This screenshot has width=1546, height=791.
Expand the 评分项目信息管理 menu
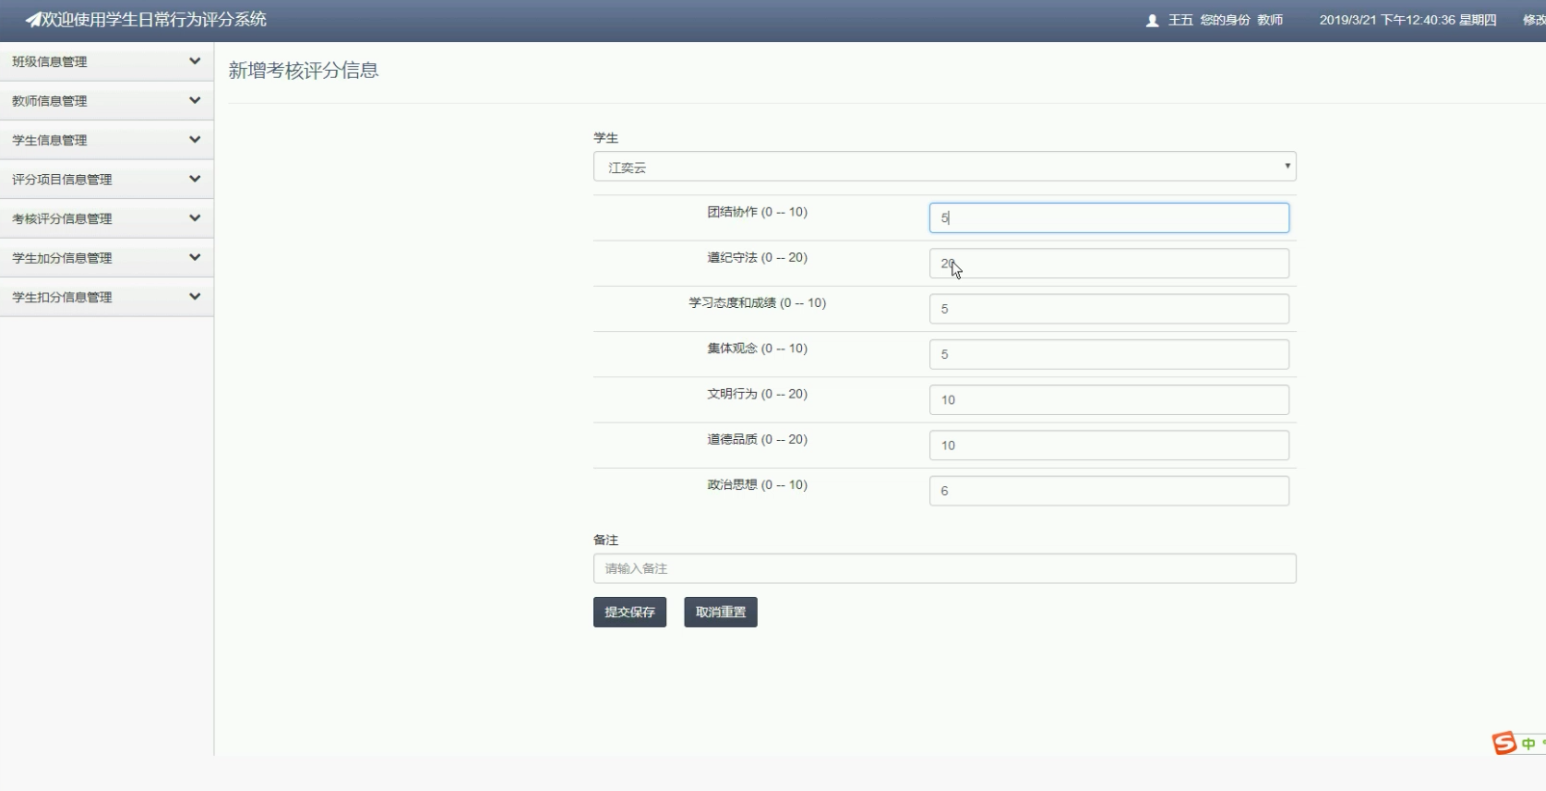point(106,179)
